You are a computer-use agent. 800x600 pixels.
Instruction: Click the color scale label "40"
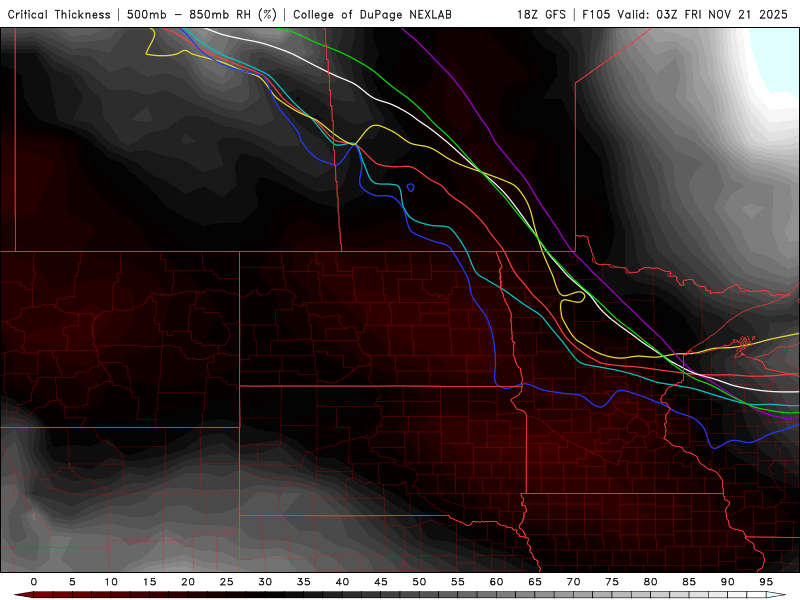[342, 582]
